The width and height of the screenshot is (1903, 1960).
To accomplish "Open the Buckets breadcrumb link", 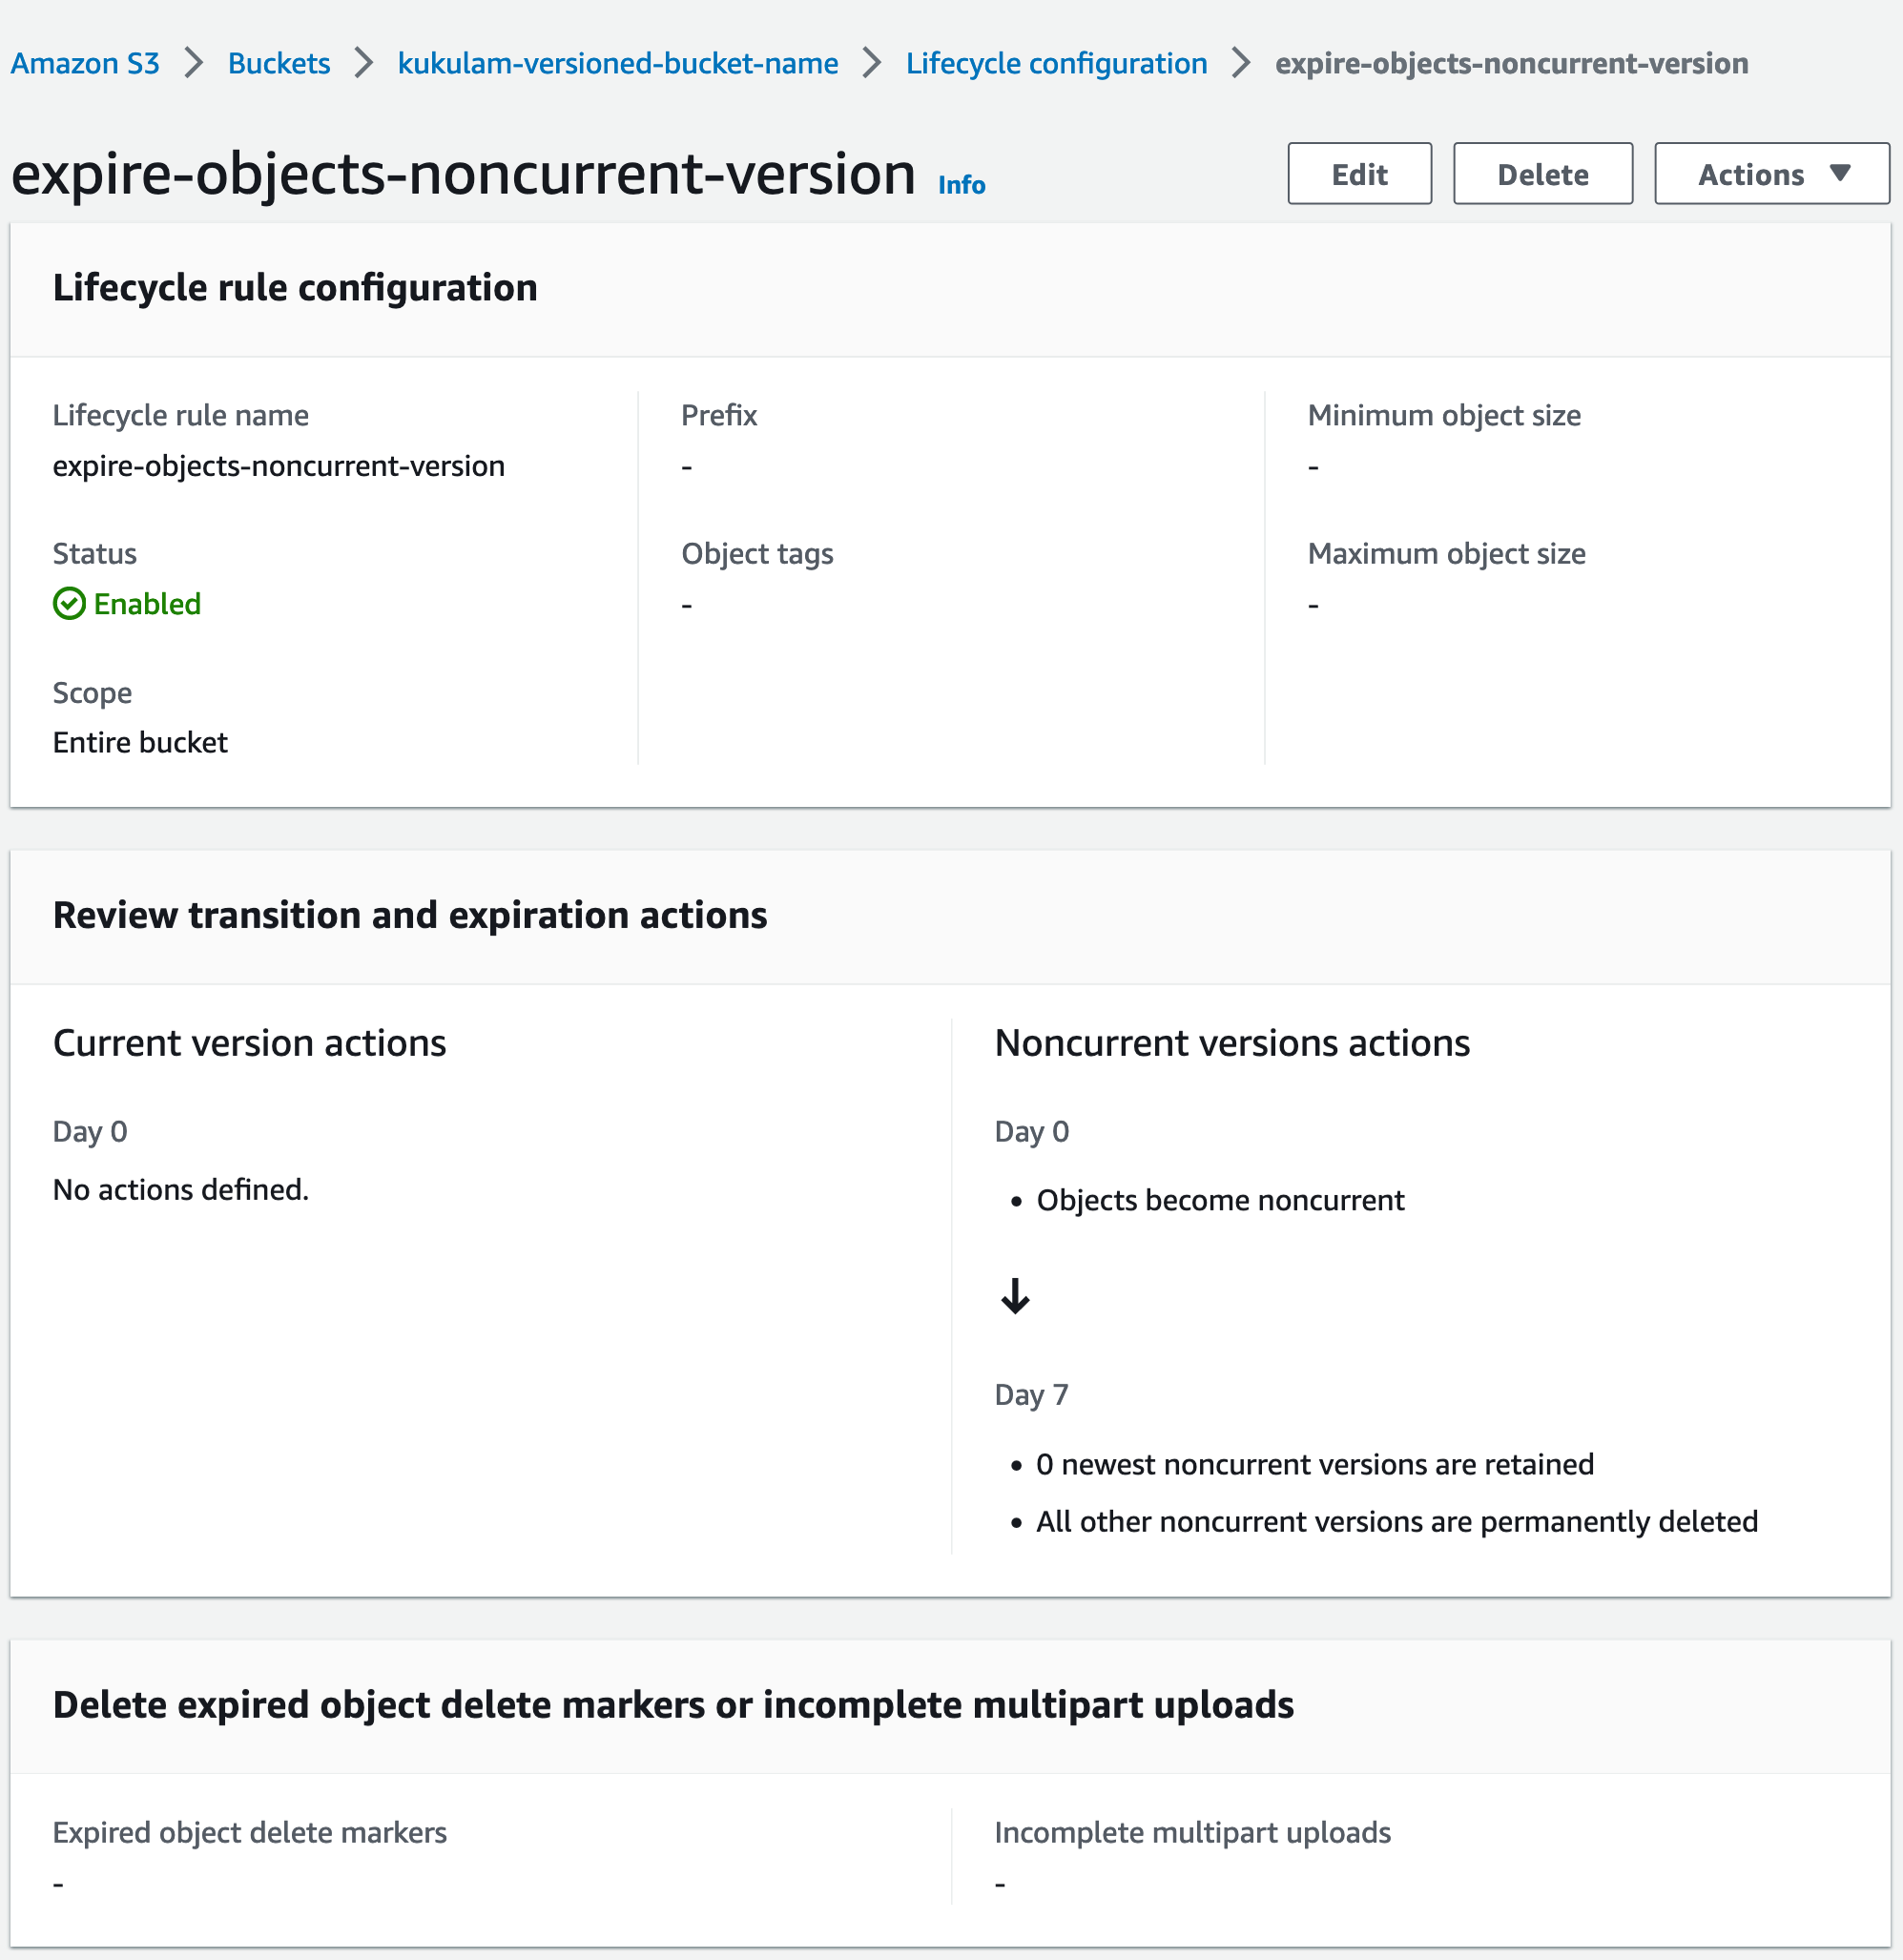I will coord(278,63).
